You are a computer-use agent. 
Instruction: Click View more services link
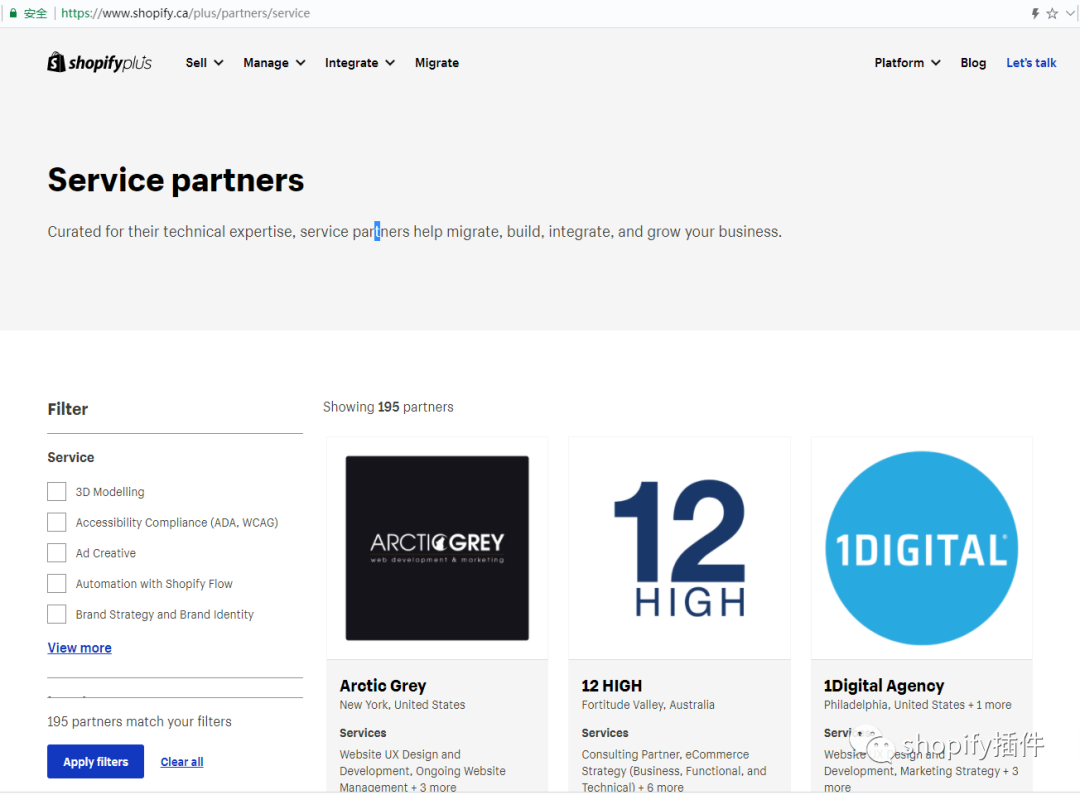click(79, 648)
